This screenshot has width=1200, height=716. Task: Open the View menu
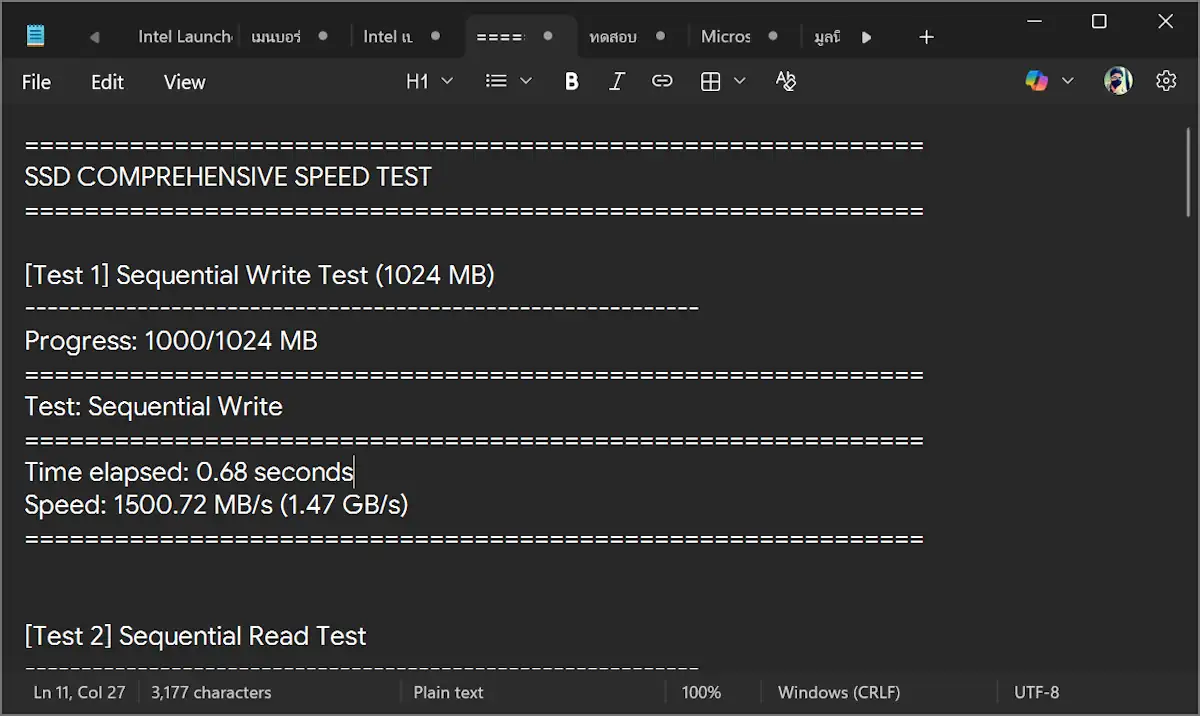(x=184, y=82)
